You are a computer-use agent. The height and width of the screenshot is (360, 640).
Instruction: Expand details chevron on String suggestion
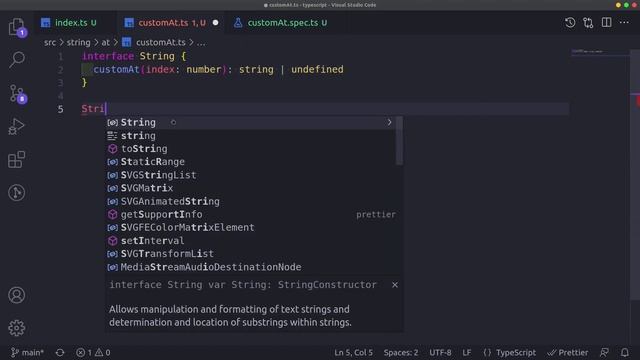point(389,122)
